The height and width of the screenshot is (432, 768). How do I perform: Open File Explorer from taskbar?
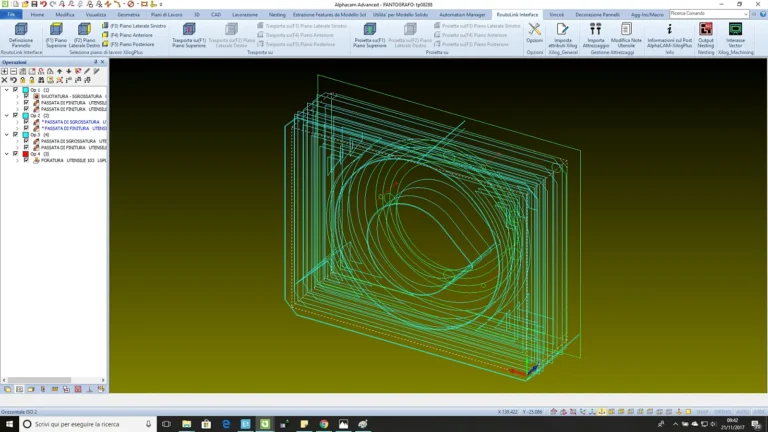[x=187, y=424]
